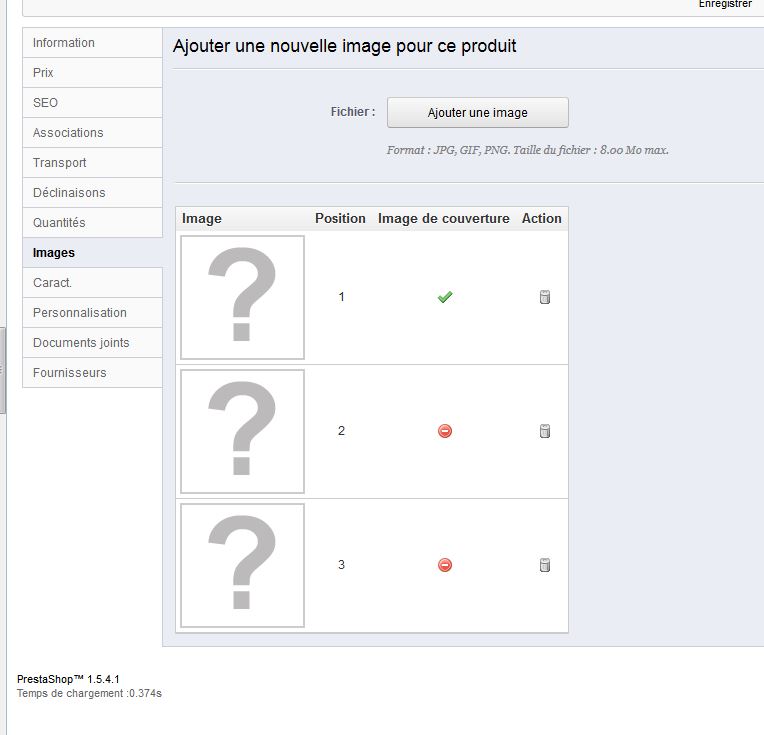Image resolution: width=764 pixels, height=735 pixels.
Task: Click the Image column header
Action: (x=202, y=219)
